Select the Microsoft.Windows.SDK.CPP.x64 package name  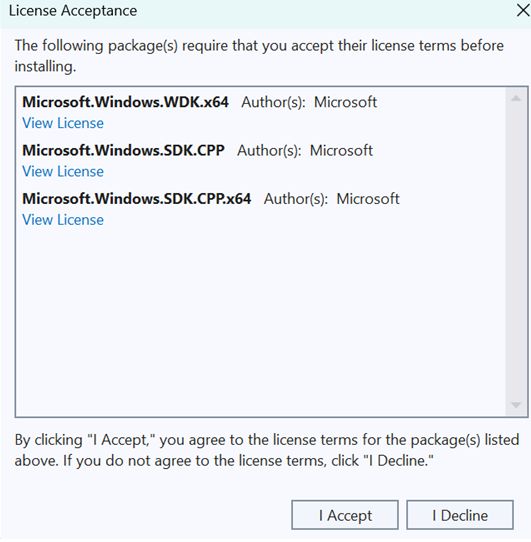pyautogui.click(x=137, y=199)
